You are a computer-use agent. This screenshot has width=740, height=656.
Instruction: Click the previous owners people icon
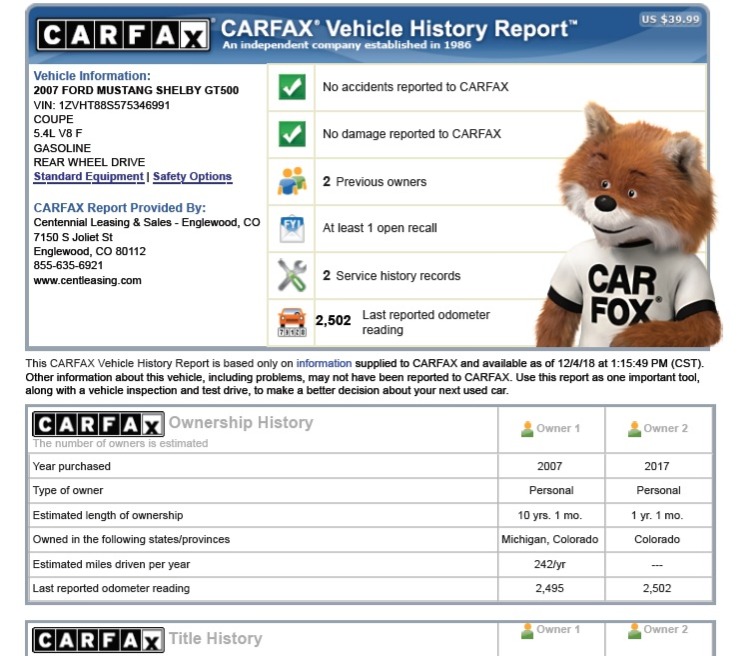[292, 181]
